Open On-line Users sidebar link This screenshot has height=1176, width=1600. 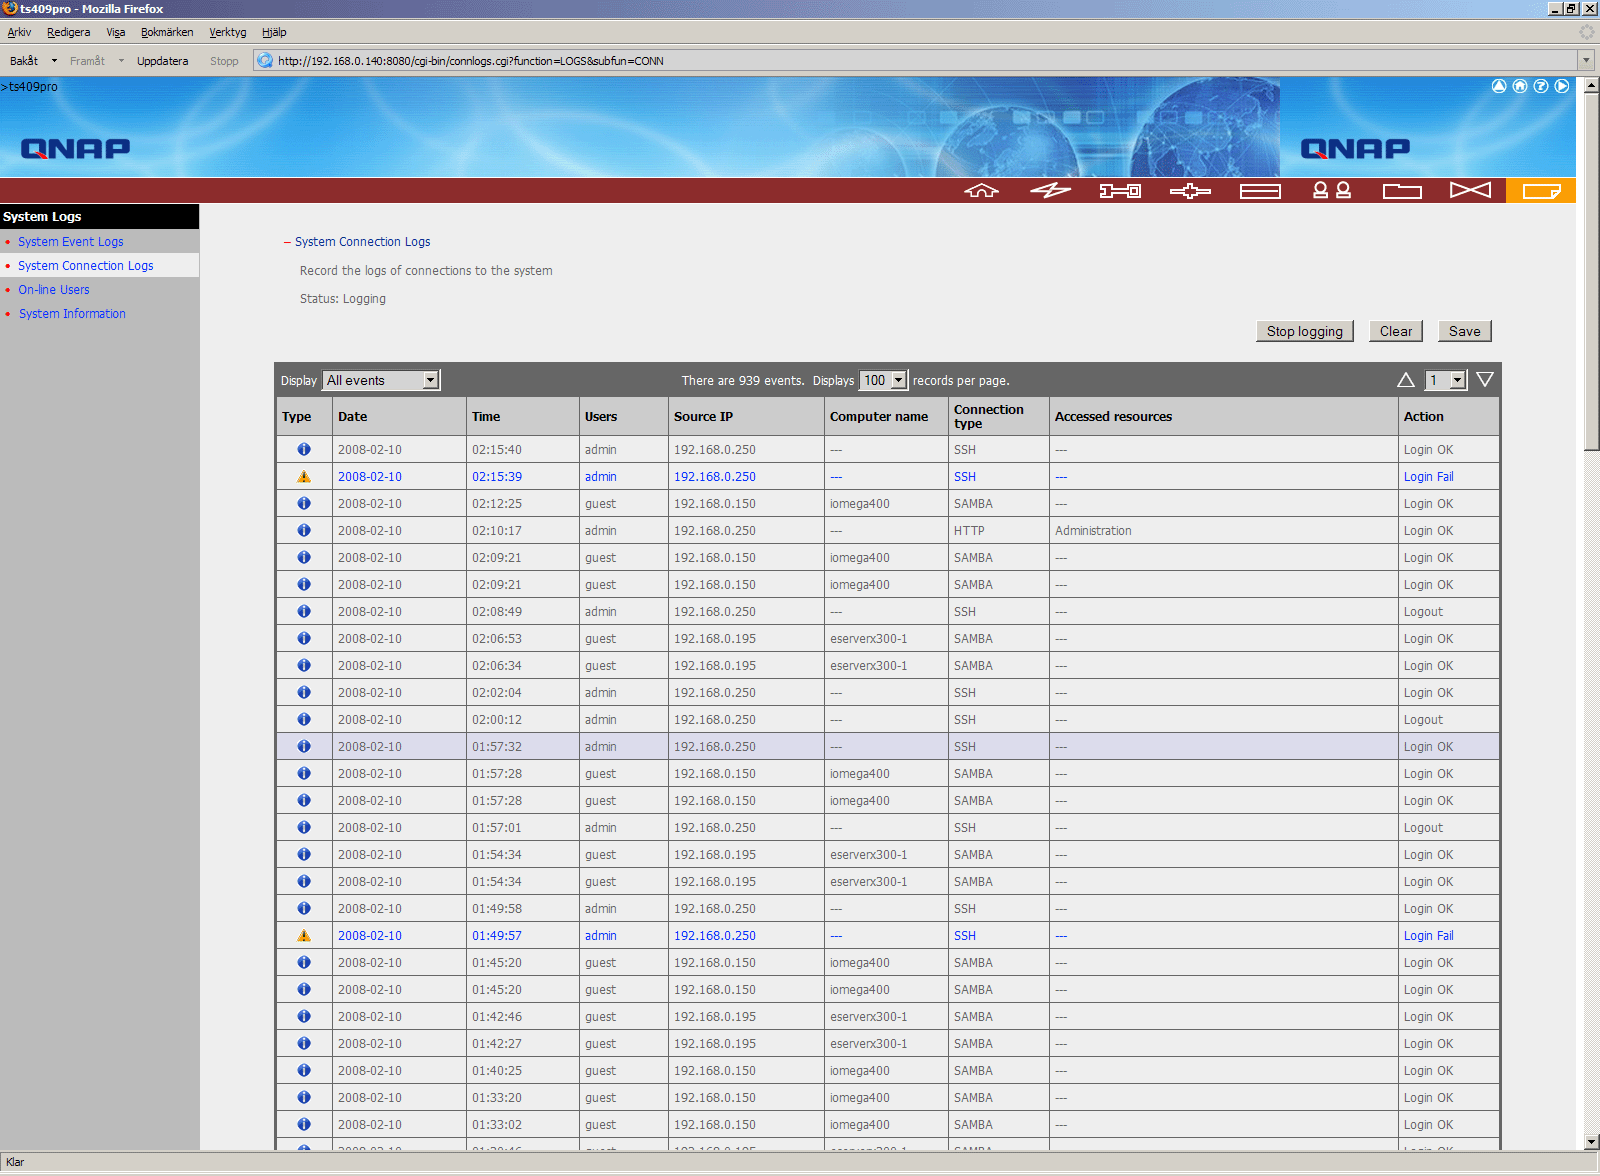point(53,290)
